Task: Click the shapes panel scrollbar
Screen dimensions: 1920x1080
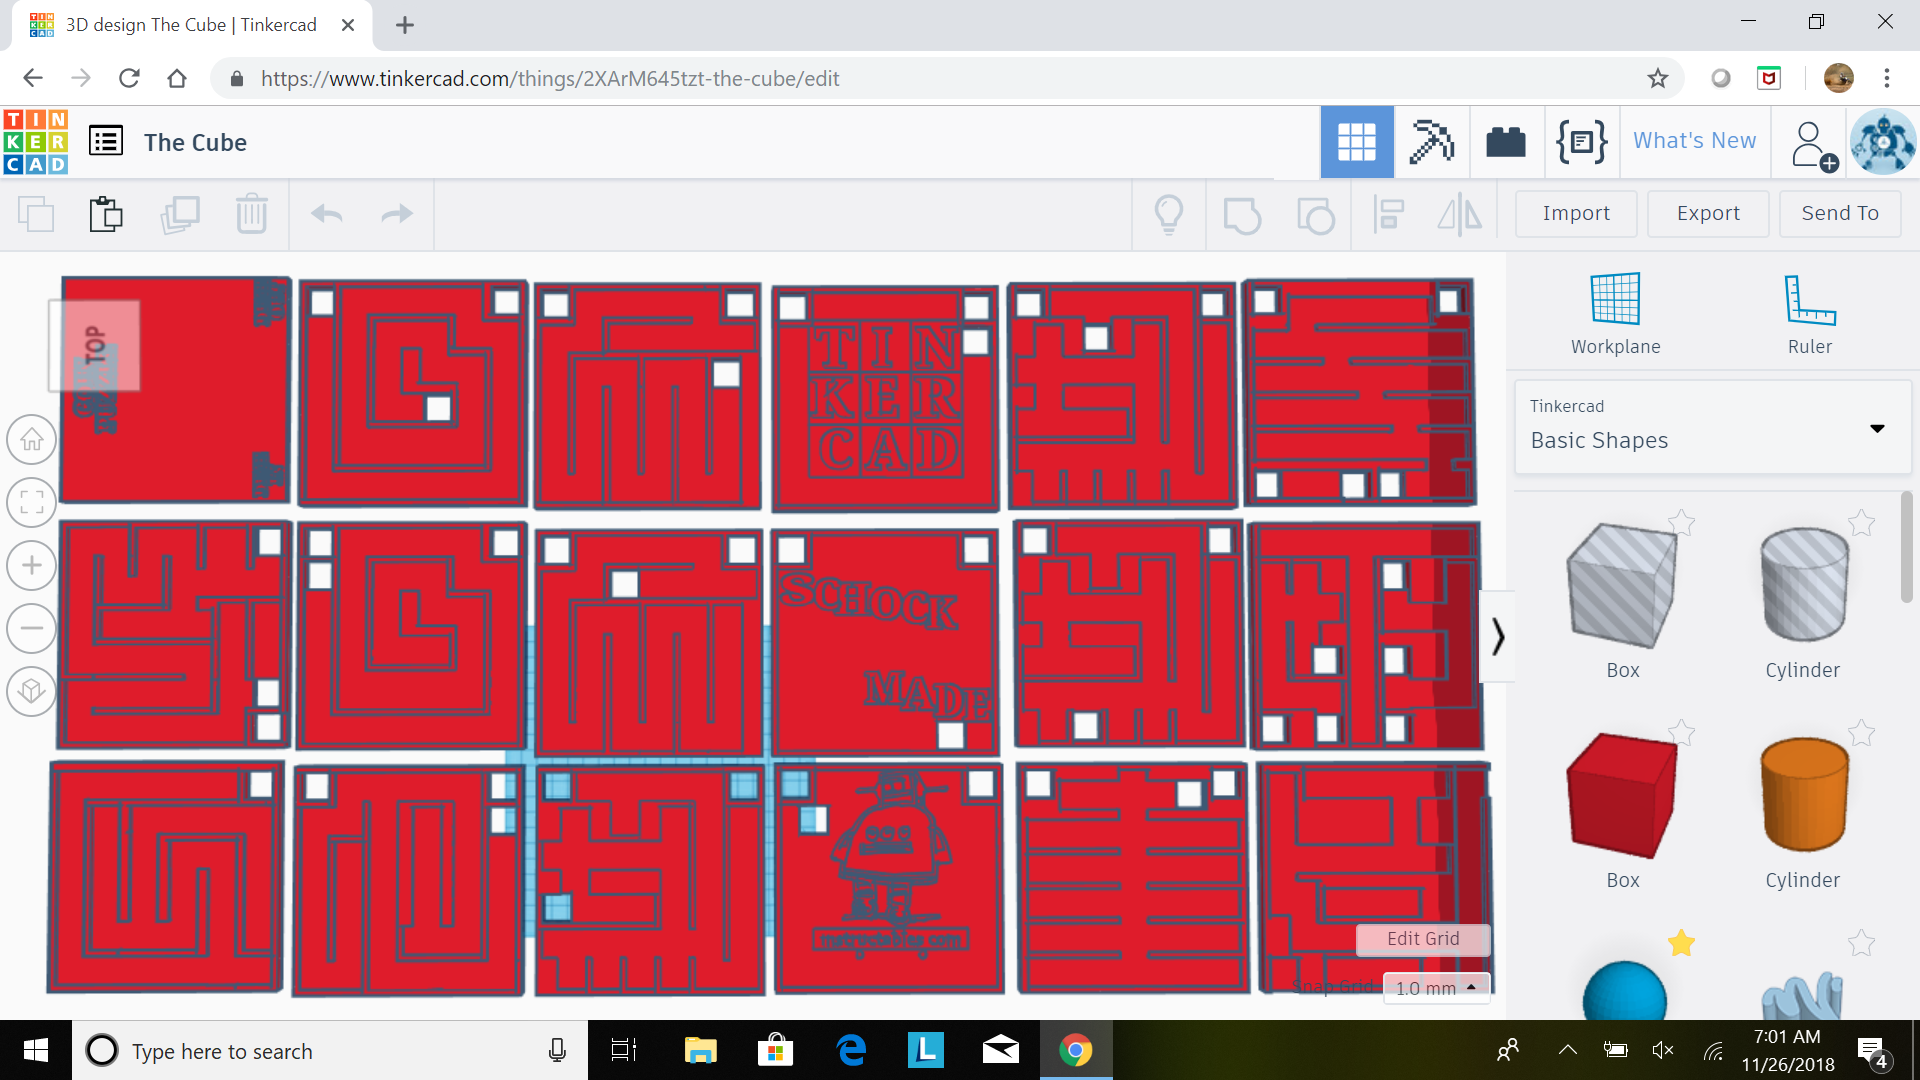Action: (x=1906, y=547)
